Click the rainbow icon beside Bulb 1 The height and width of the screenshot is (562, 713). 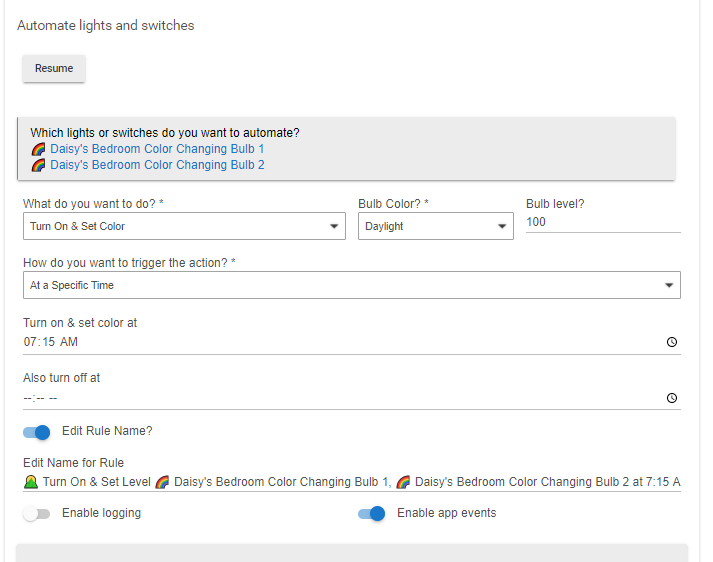(38, 149)
